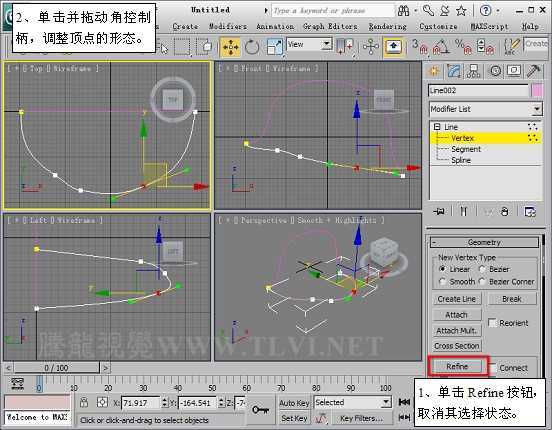This screenshot has height=430, width=552.
Task: Open the View reference coordinate dropdown
Action: click(309, 44)
